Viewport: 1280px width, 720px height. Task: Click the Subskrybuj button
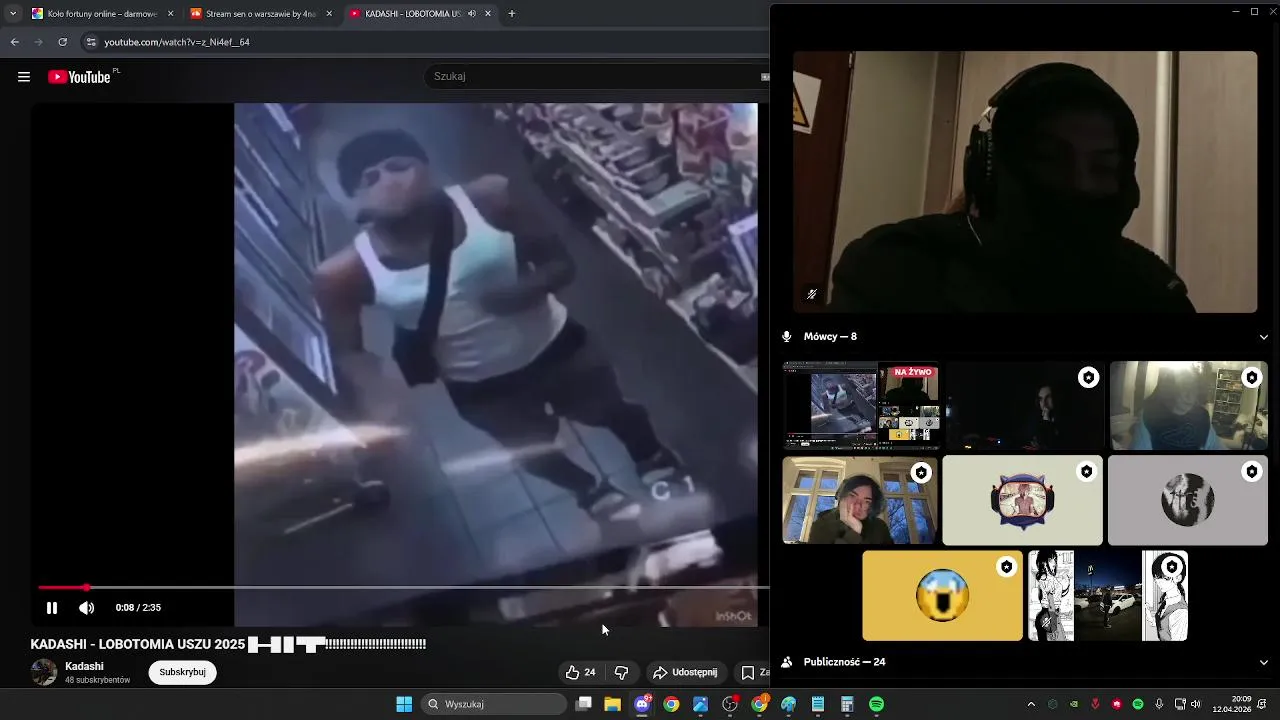pos(182,672)
